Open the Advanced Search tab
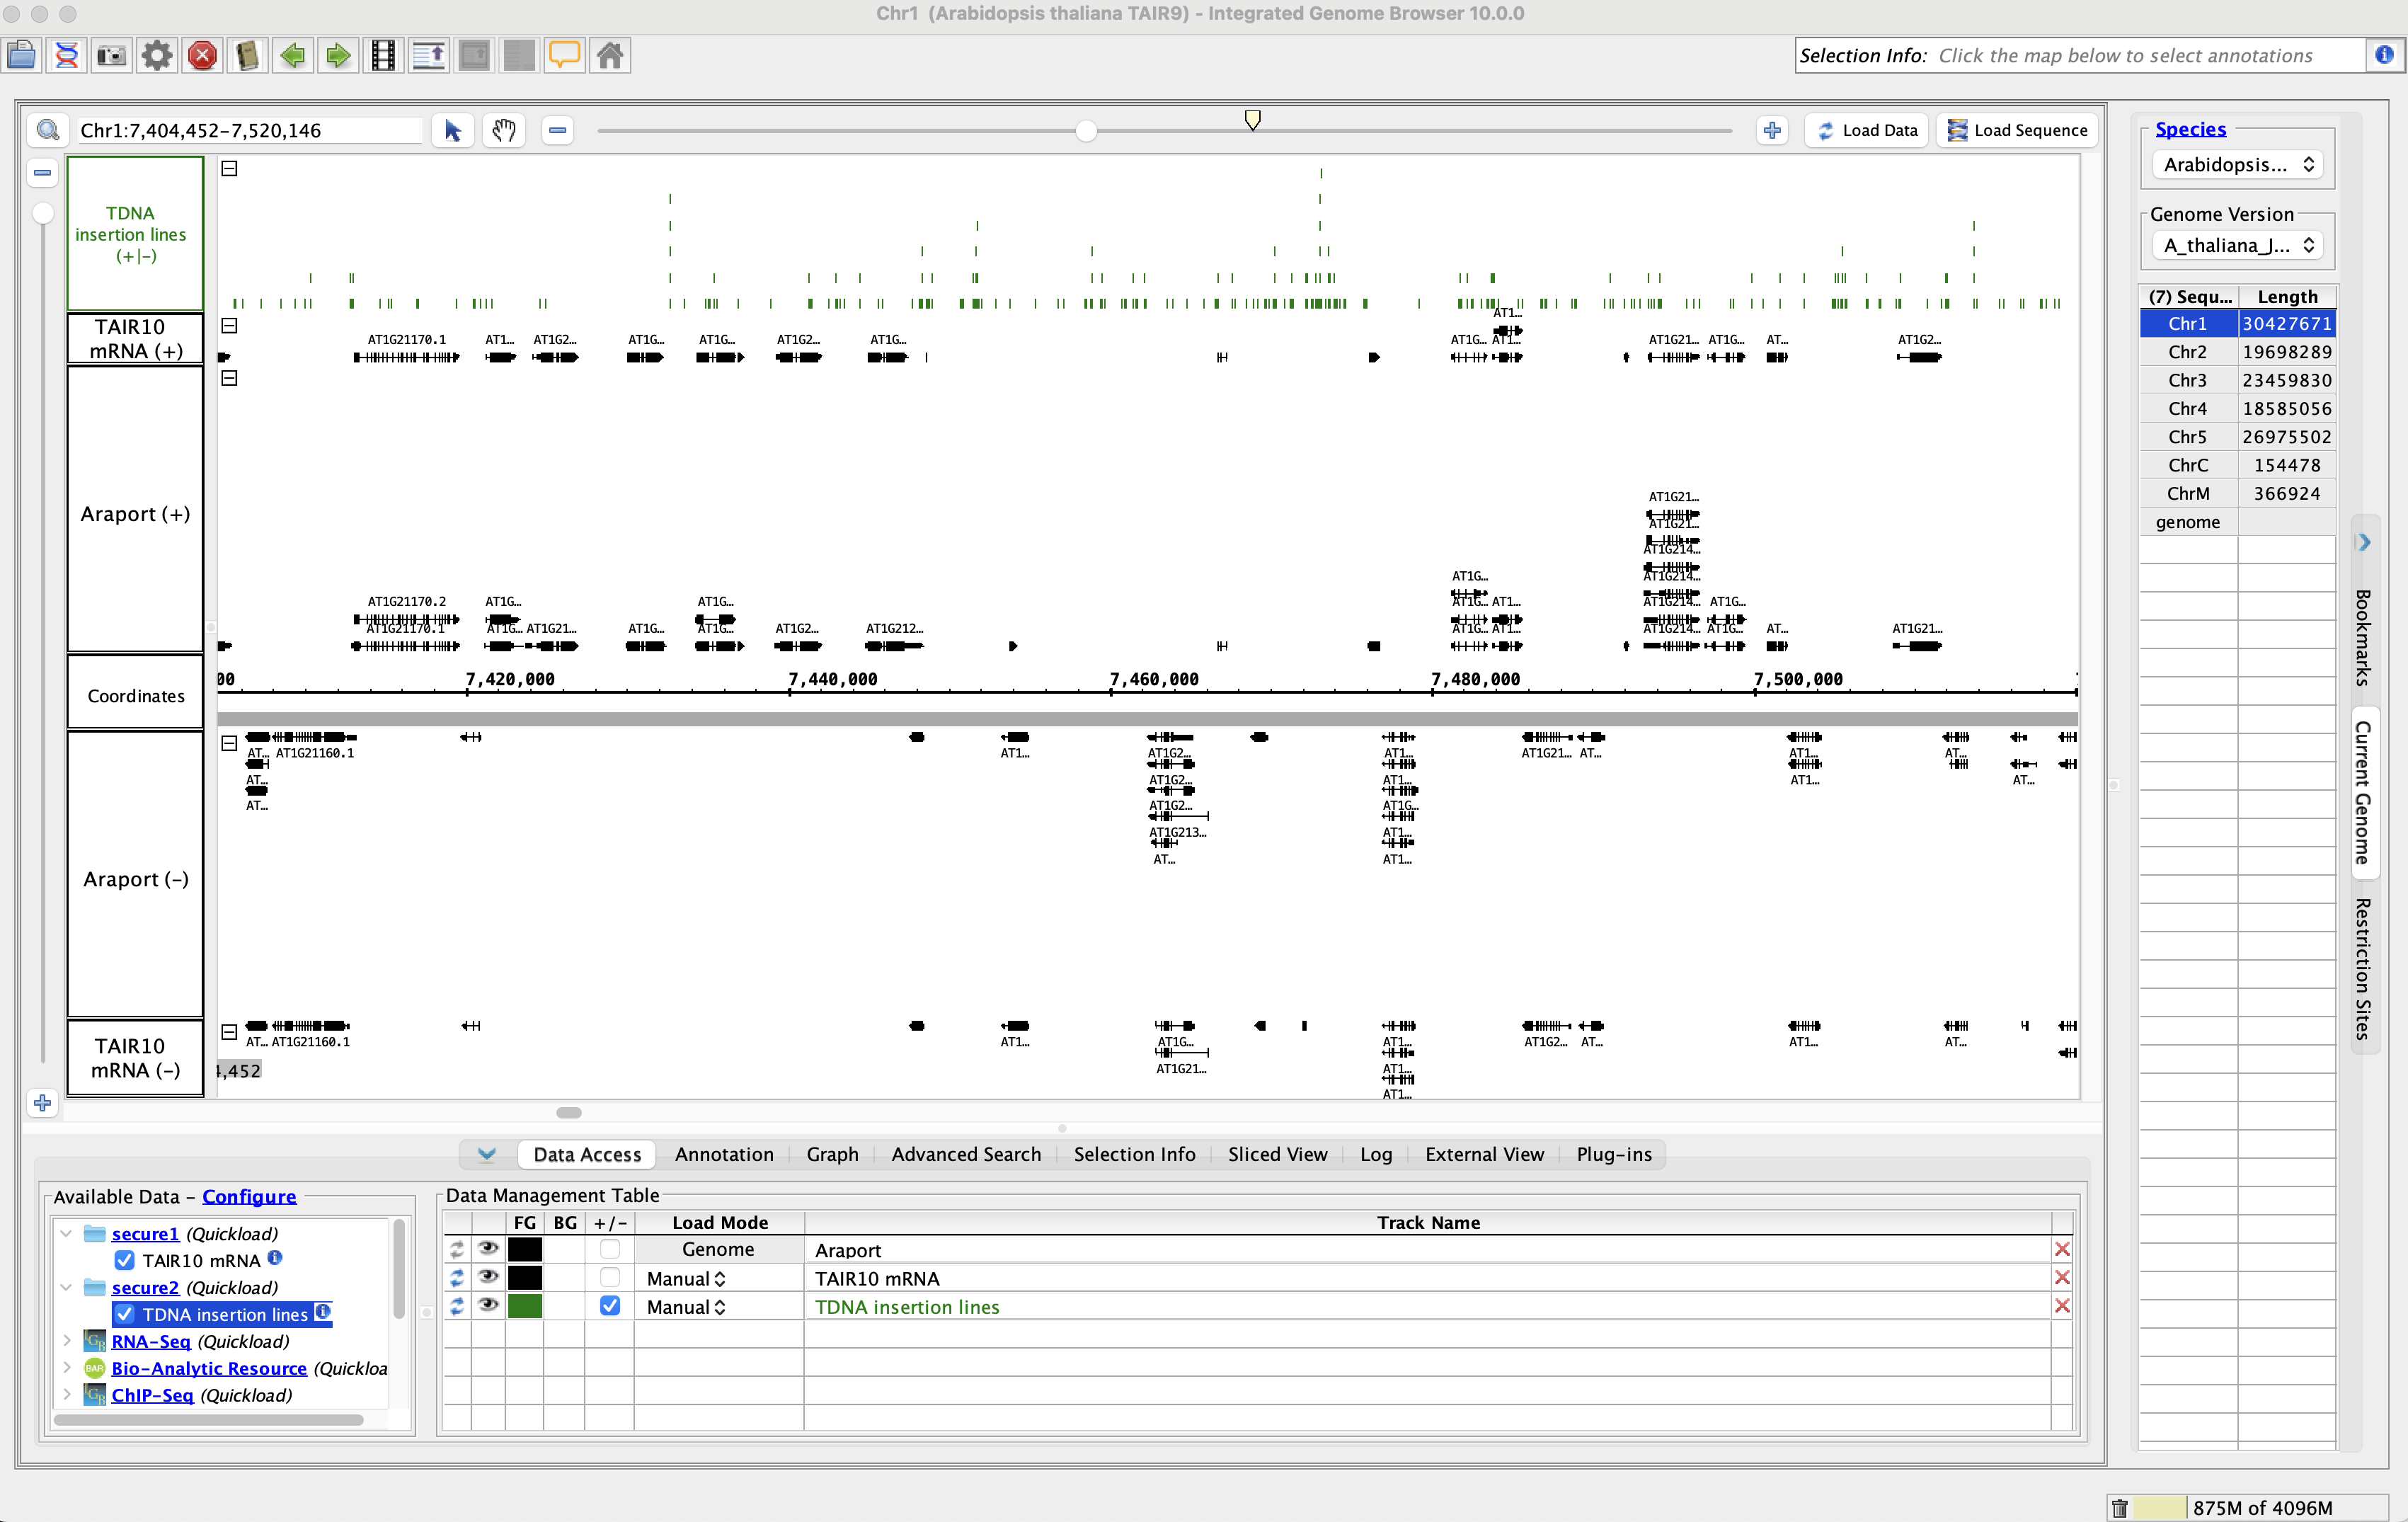 coord(966,1154)
